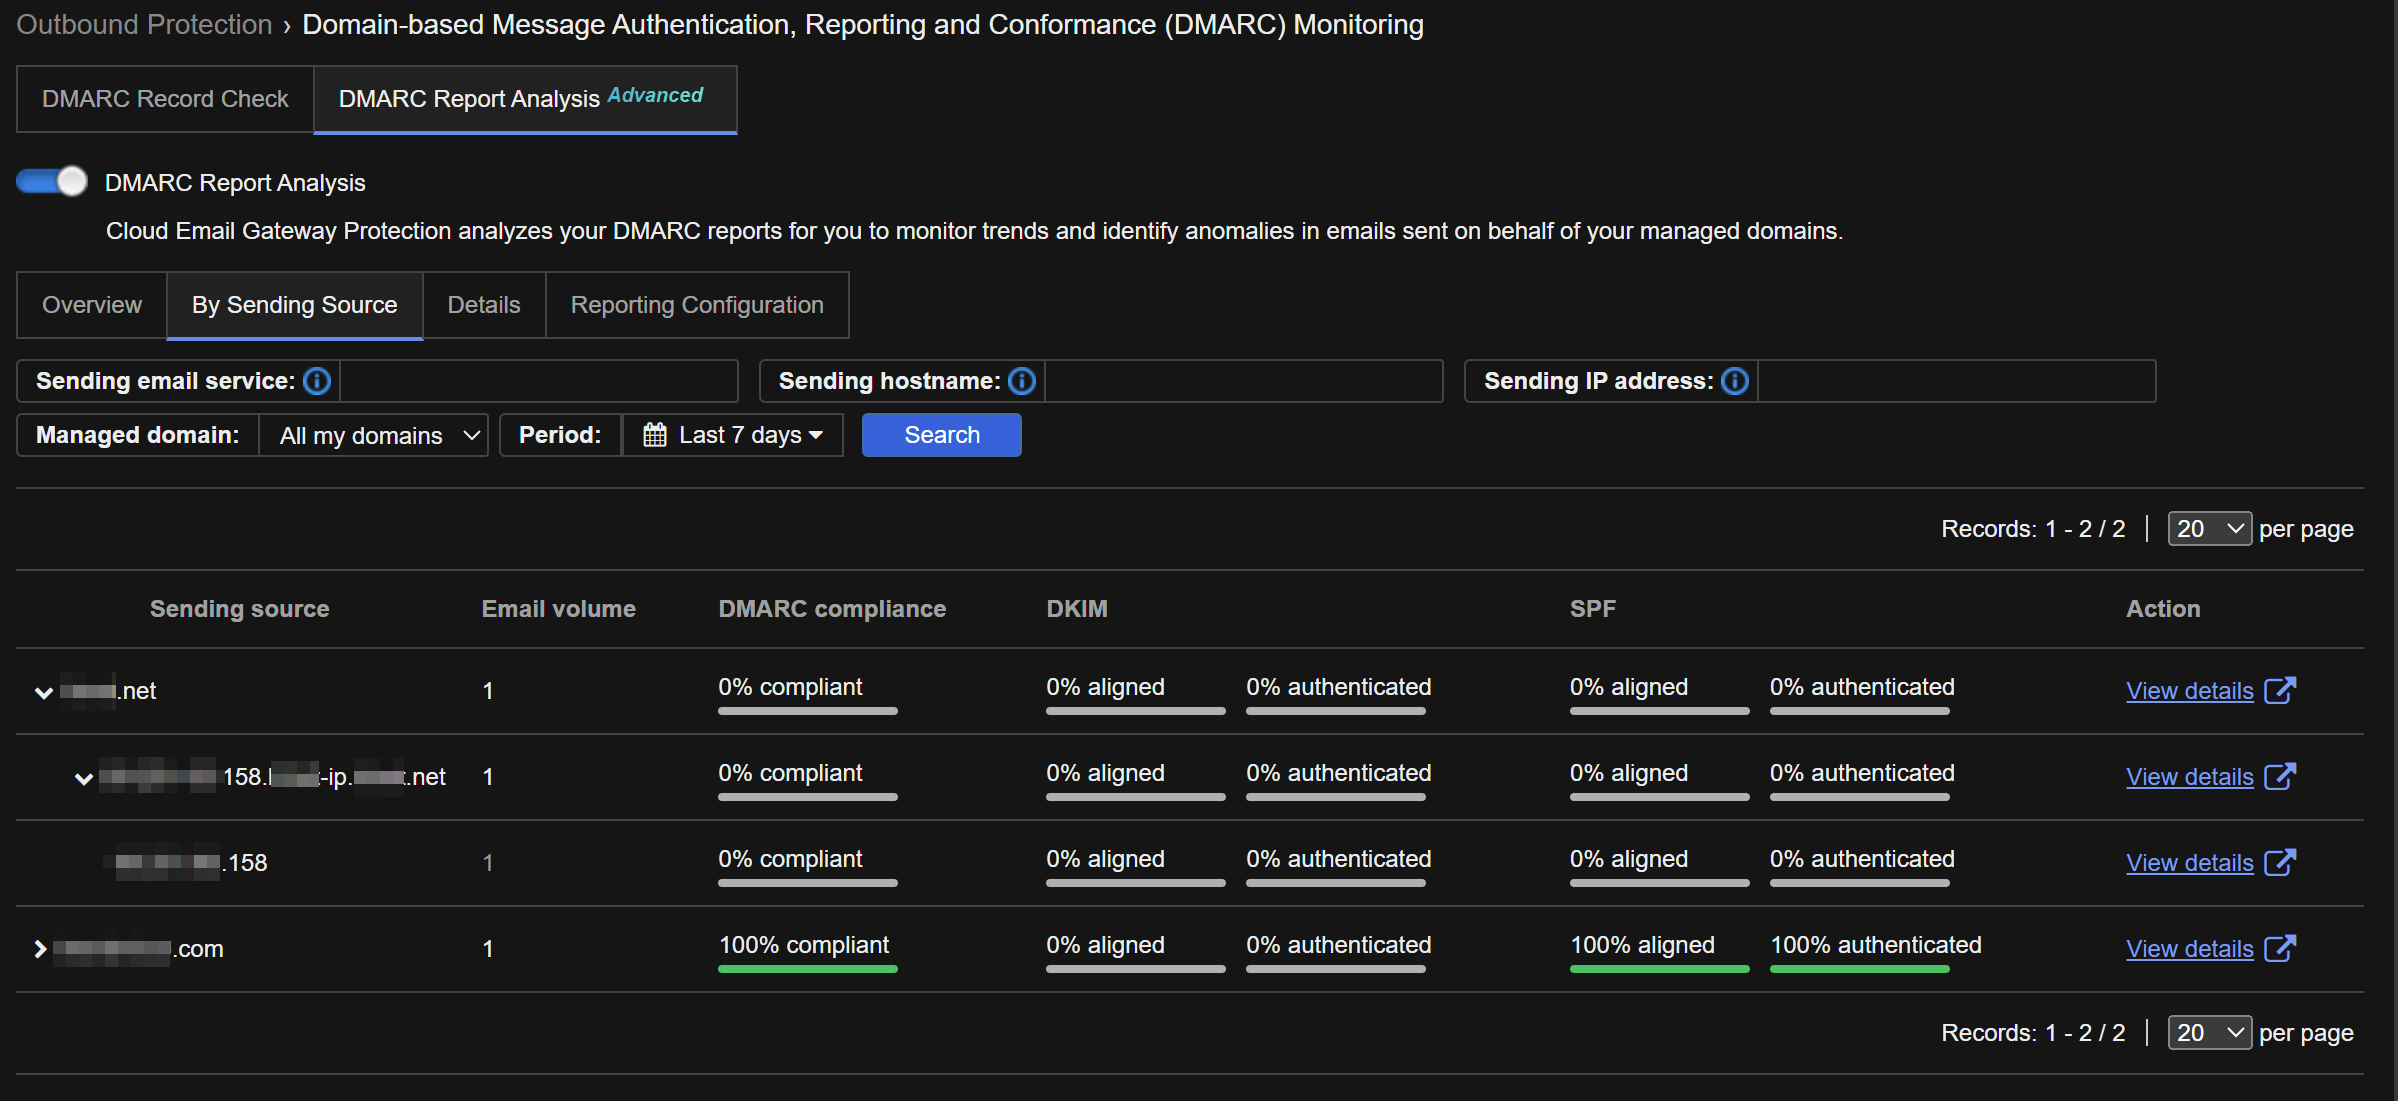The height and width of the screenshot is (1101, 2398).
Task: Switch to DMARC Record Check tab
Action: click(165, 99)
